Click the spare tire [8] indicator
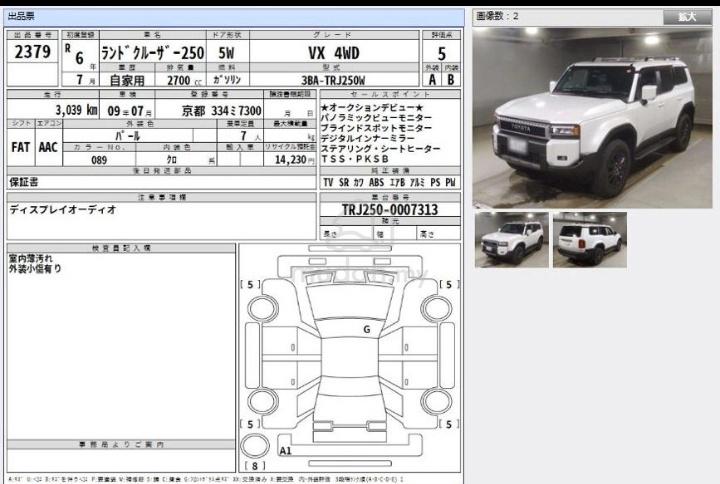This screenshot has height=484, width=720. tap(256, 465)
